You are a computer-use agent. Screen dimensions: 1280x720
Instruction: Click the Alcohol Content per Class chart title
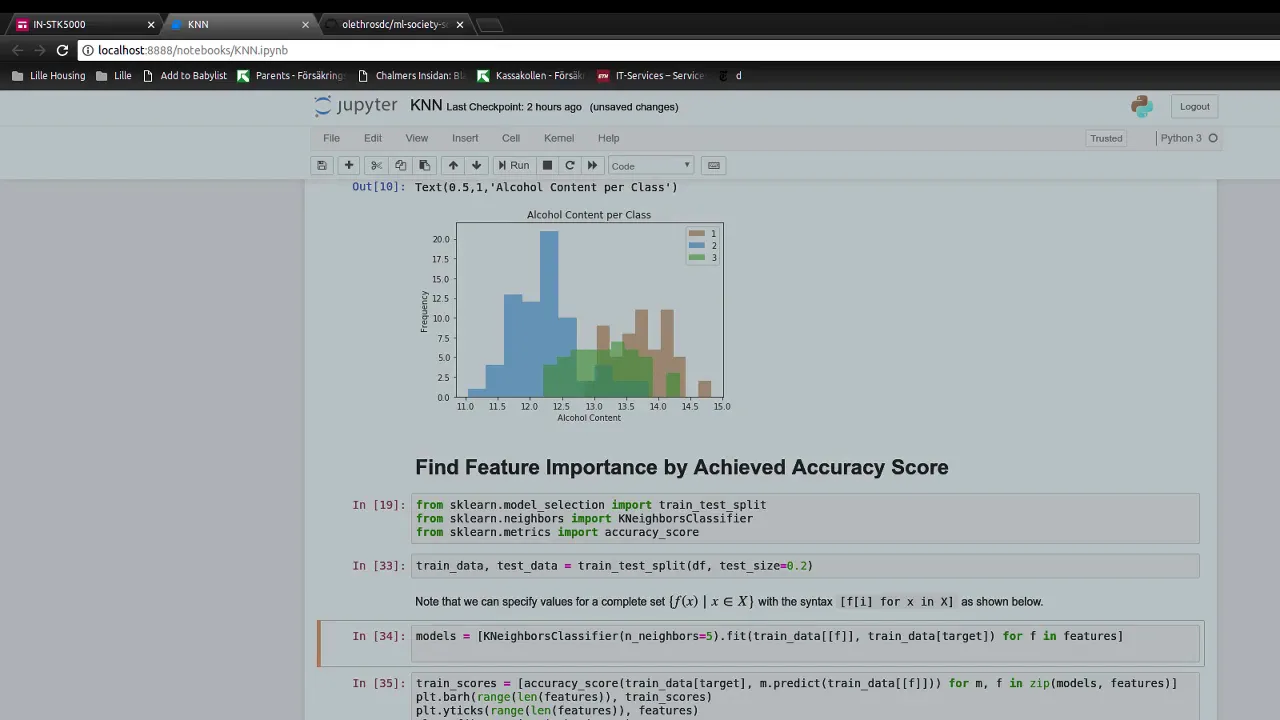pos(589,215)
